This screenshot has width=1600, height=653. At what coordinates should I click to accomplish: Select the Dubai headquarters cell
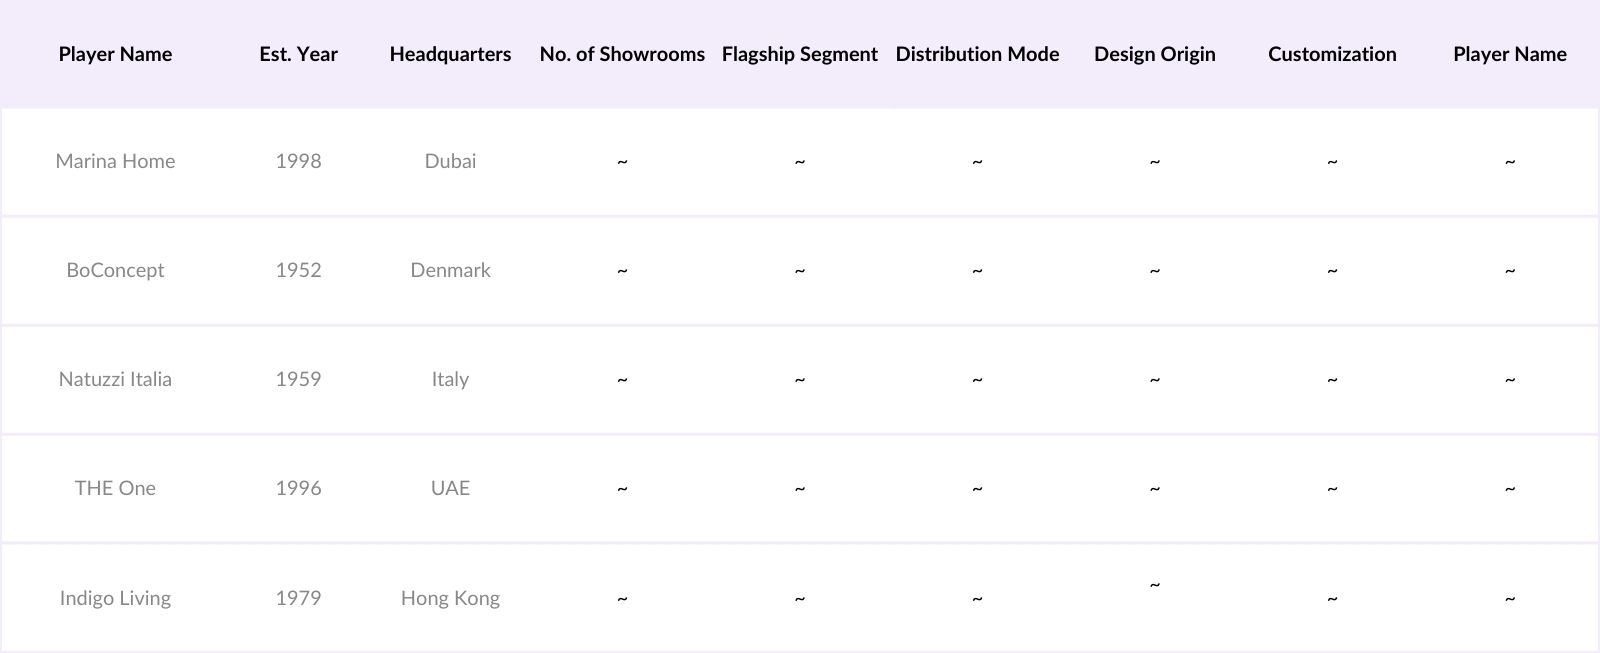(x=450, y=161)
